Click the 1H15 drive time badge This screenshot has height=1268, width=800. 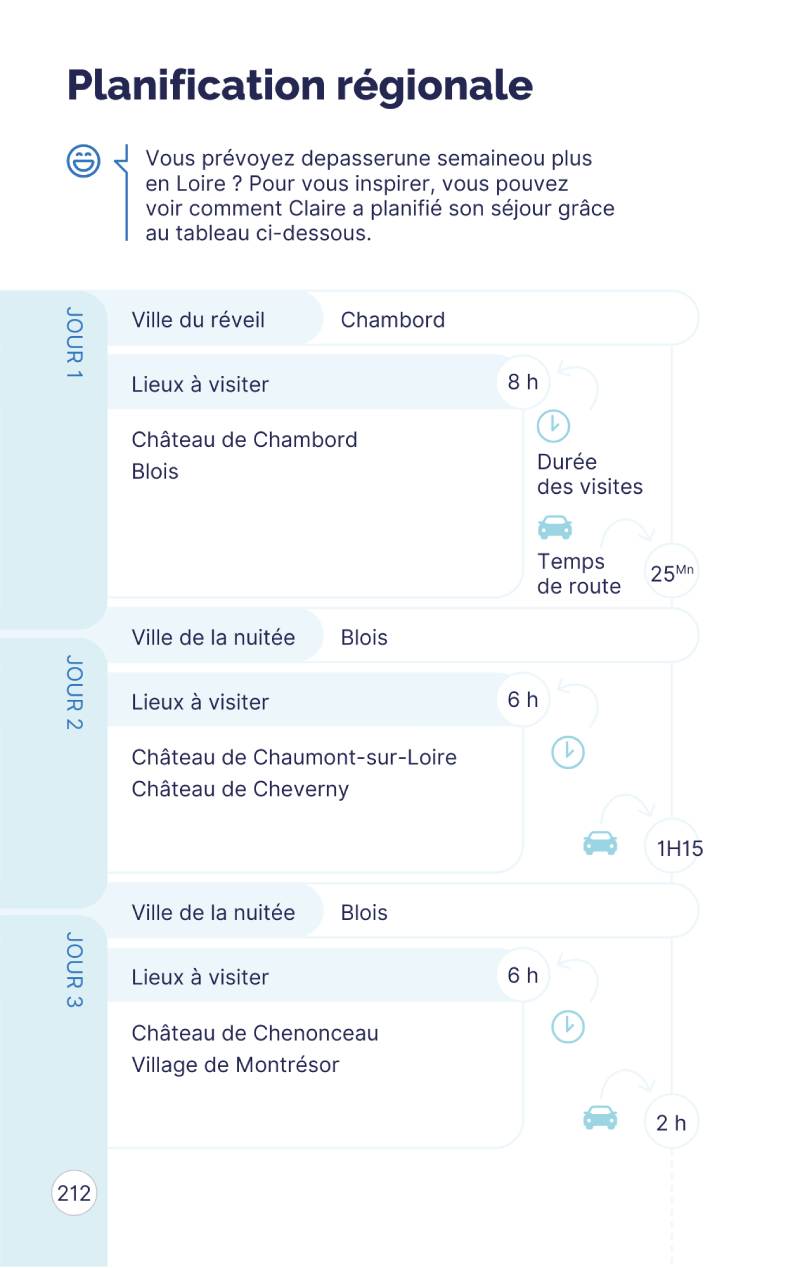point(679,849)
